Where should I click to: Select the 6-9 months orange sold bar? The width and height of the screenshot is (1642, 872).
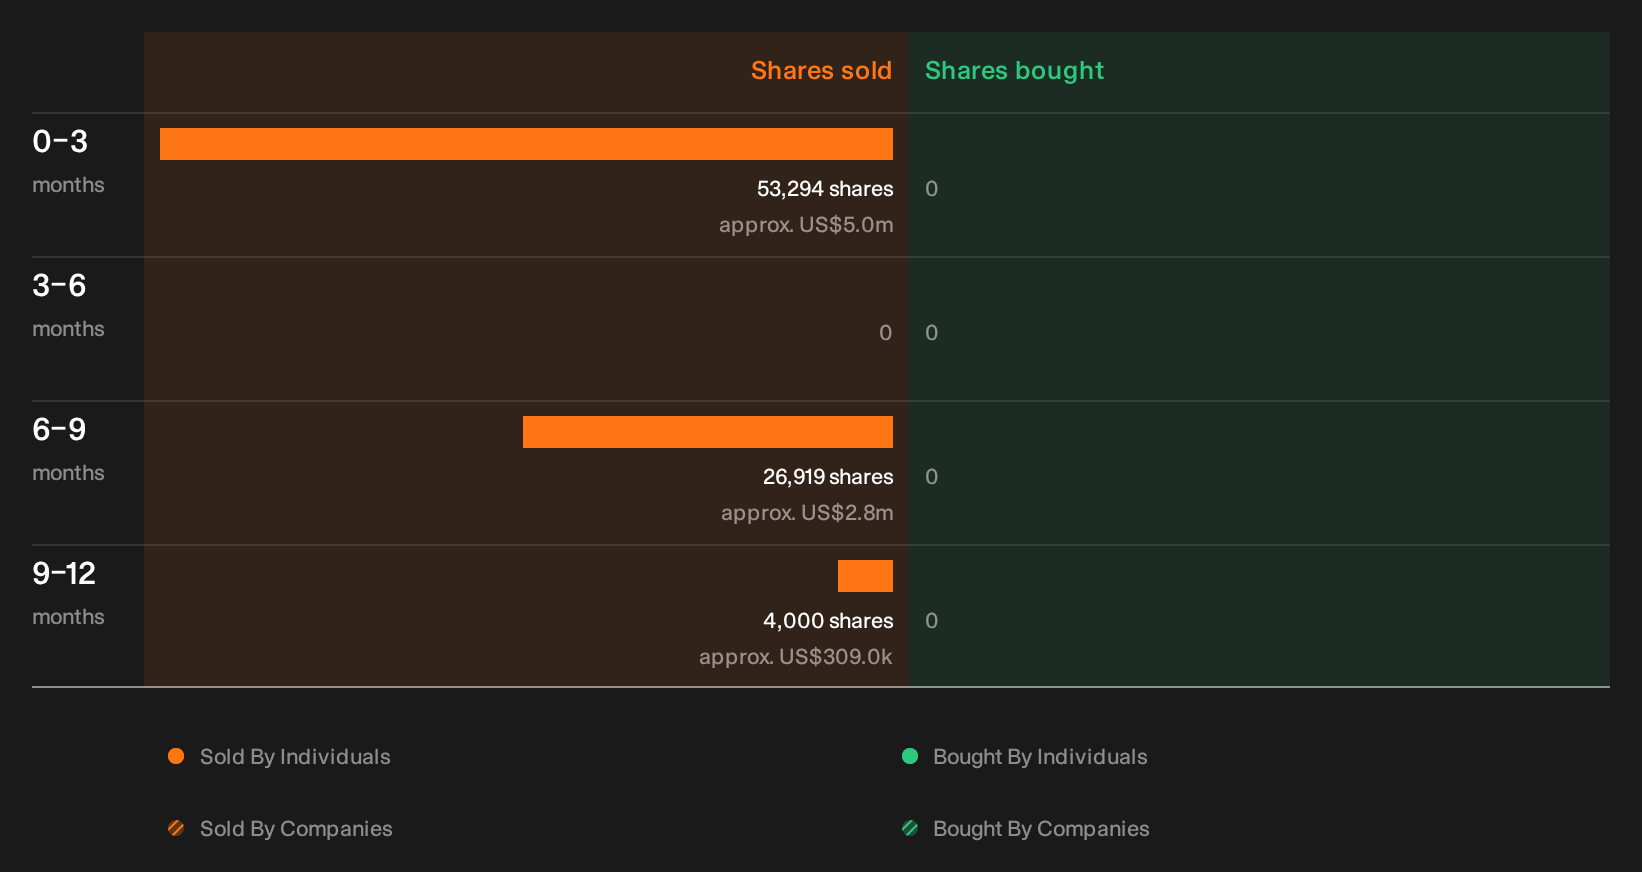(708, 432)
